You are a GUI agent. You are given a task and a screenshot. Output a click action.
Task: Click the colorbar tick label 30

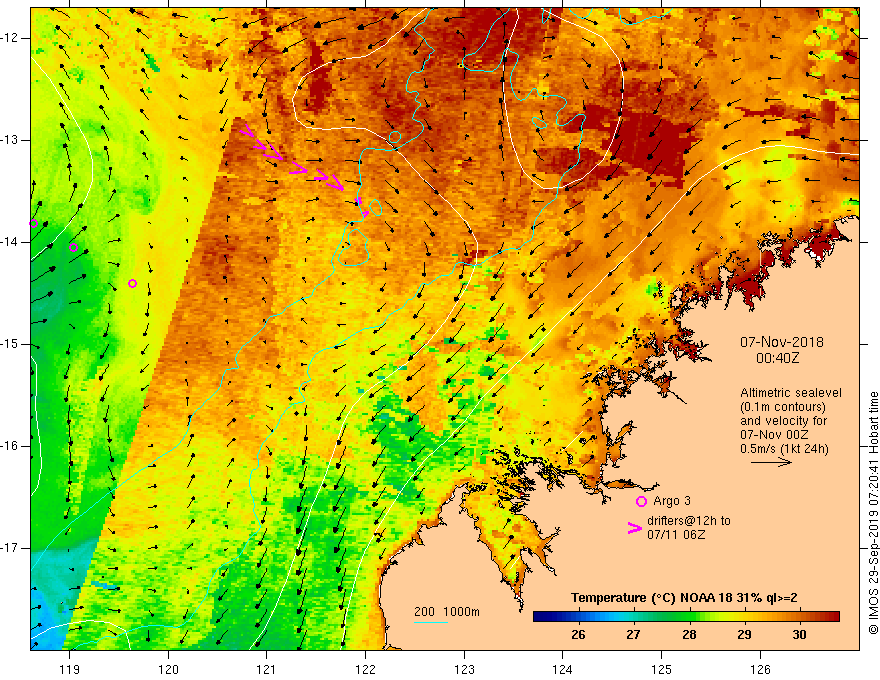(x=799, y=635)
